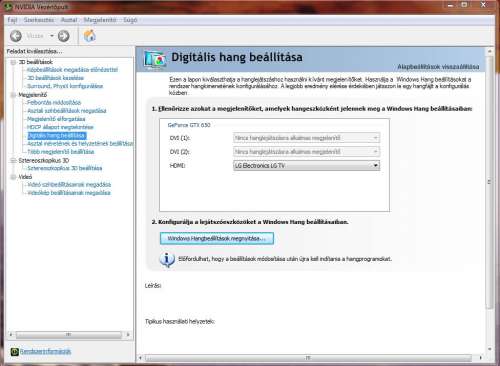Select Surround, PhysX konfigurálása tree item
The width and height of the screenshot is (500, 366).
(x=65, y=86)
